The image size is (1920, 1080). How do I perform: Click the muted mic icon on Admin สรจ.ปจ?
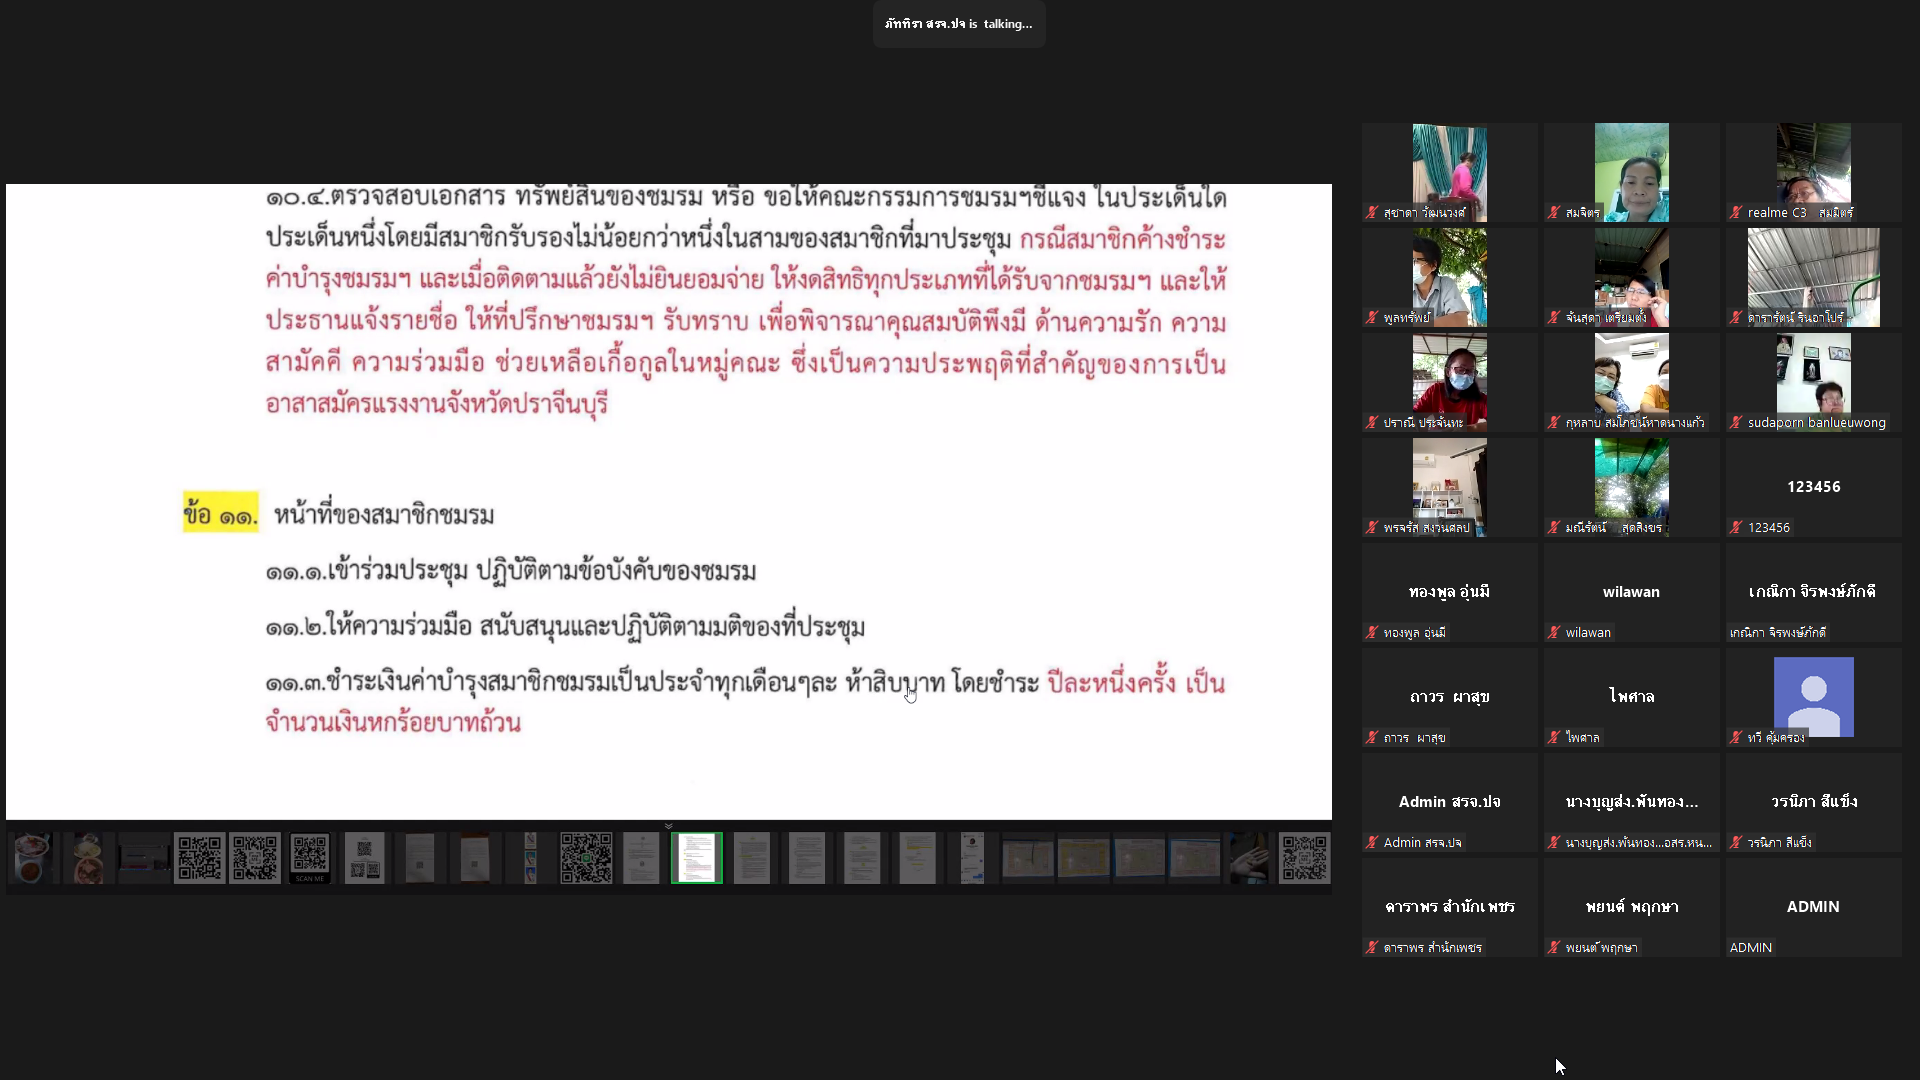click(1372, 843)
